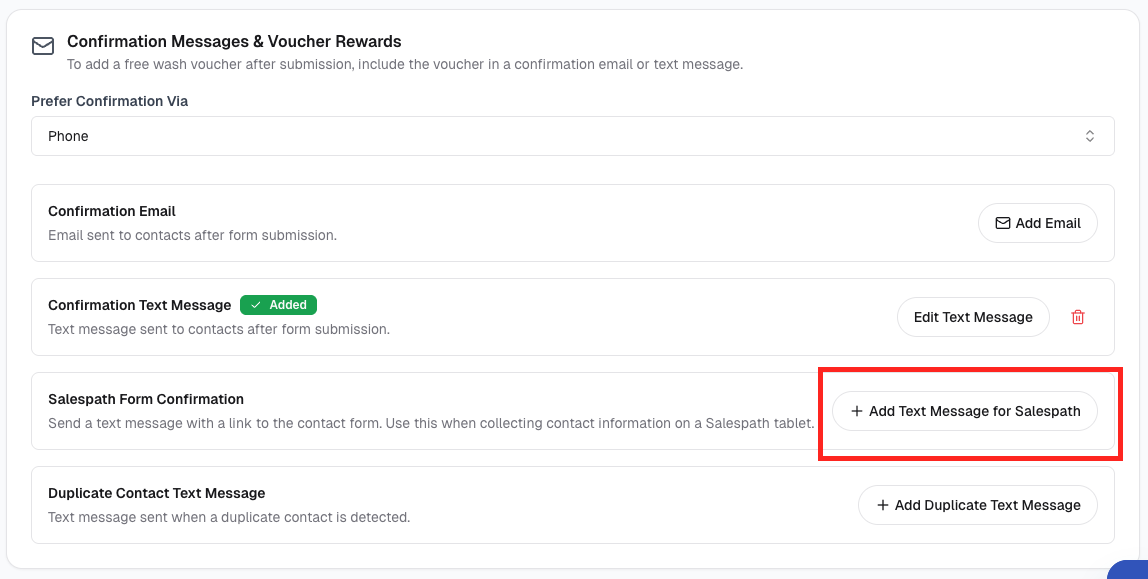Open Edit Text Message
1148x579 pixels.
pos(973,317)
